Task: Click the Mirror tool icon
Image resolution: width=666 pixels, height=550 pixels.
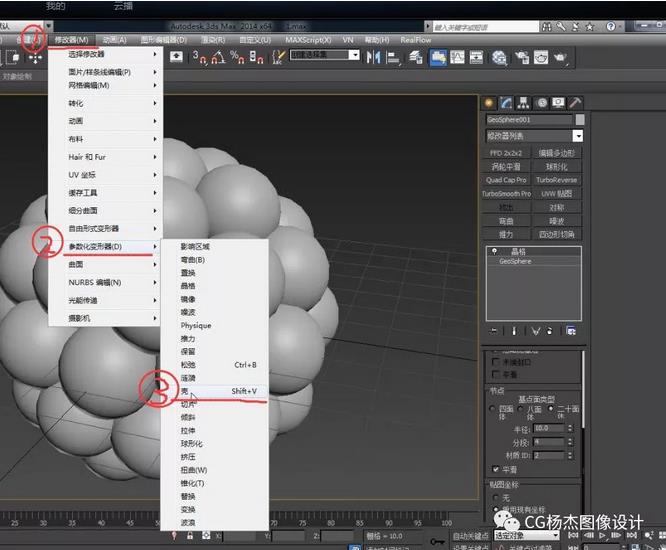Action: click(373, 57)
